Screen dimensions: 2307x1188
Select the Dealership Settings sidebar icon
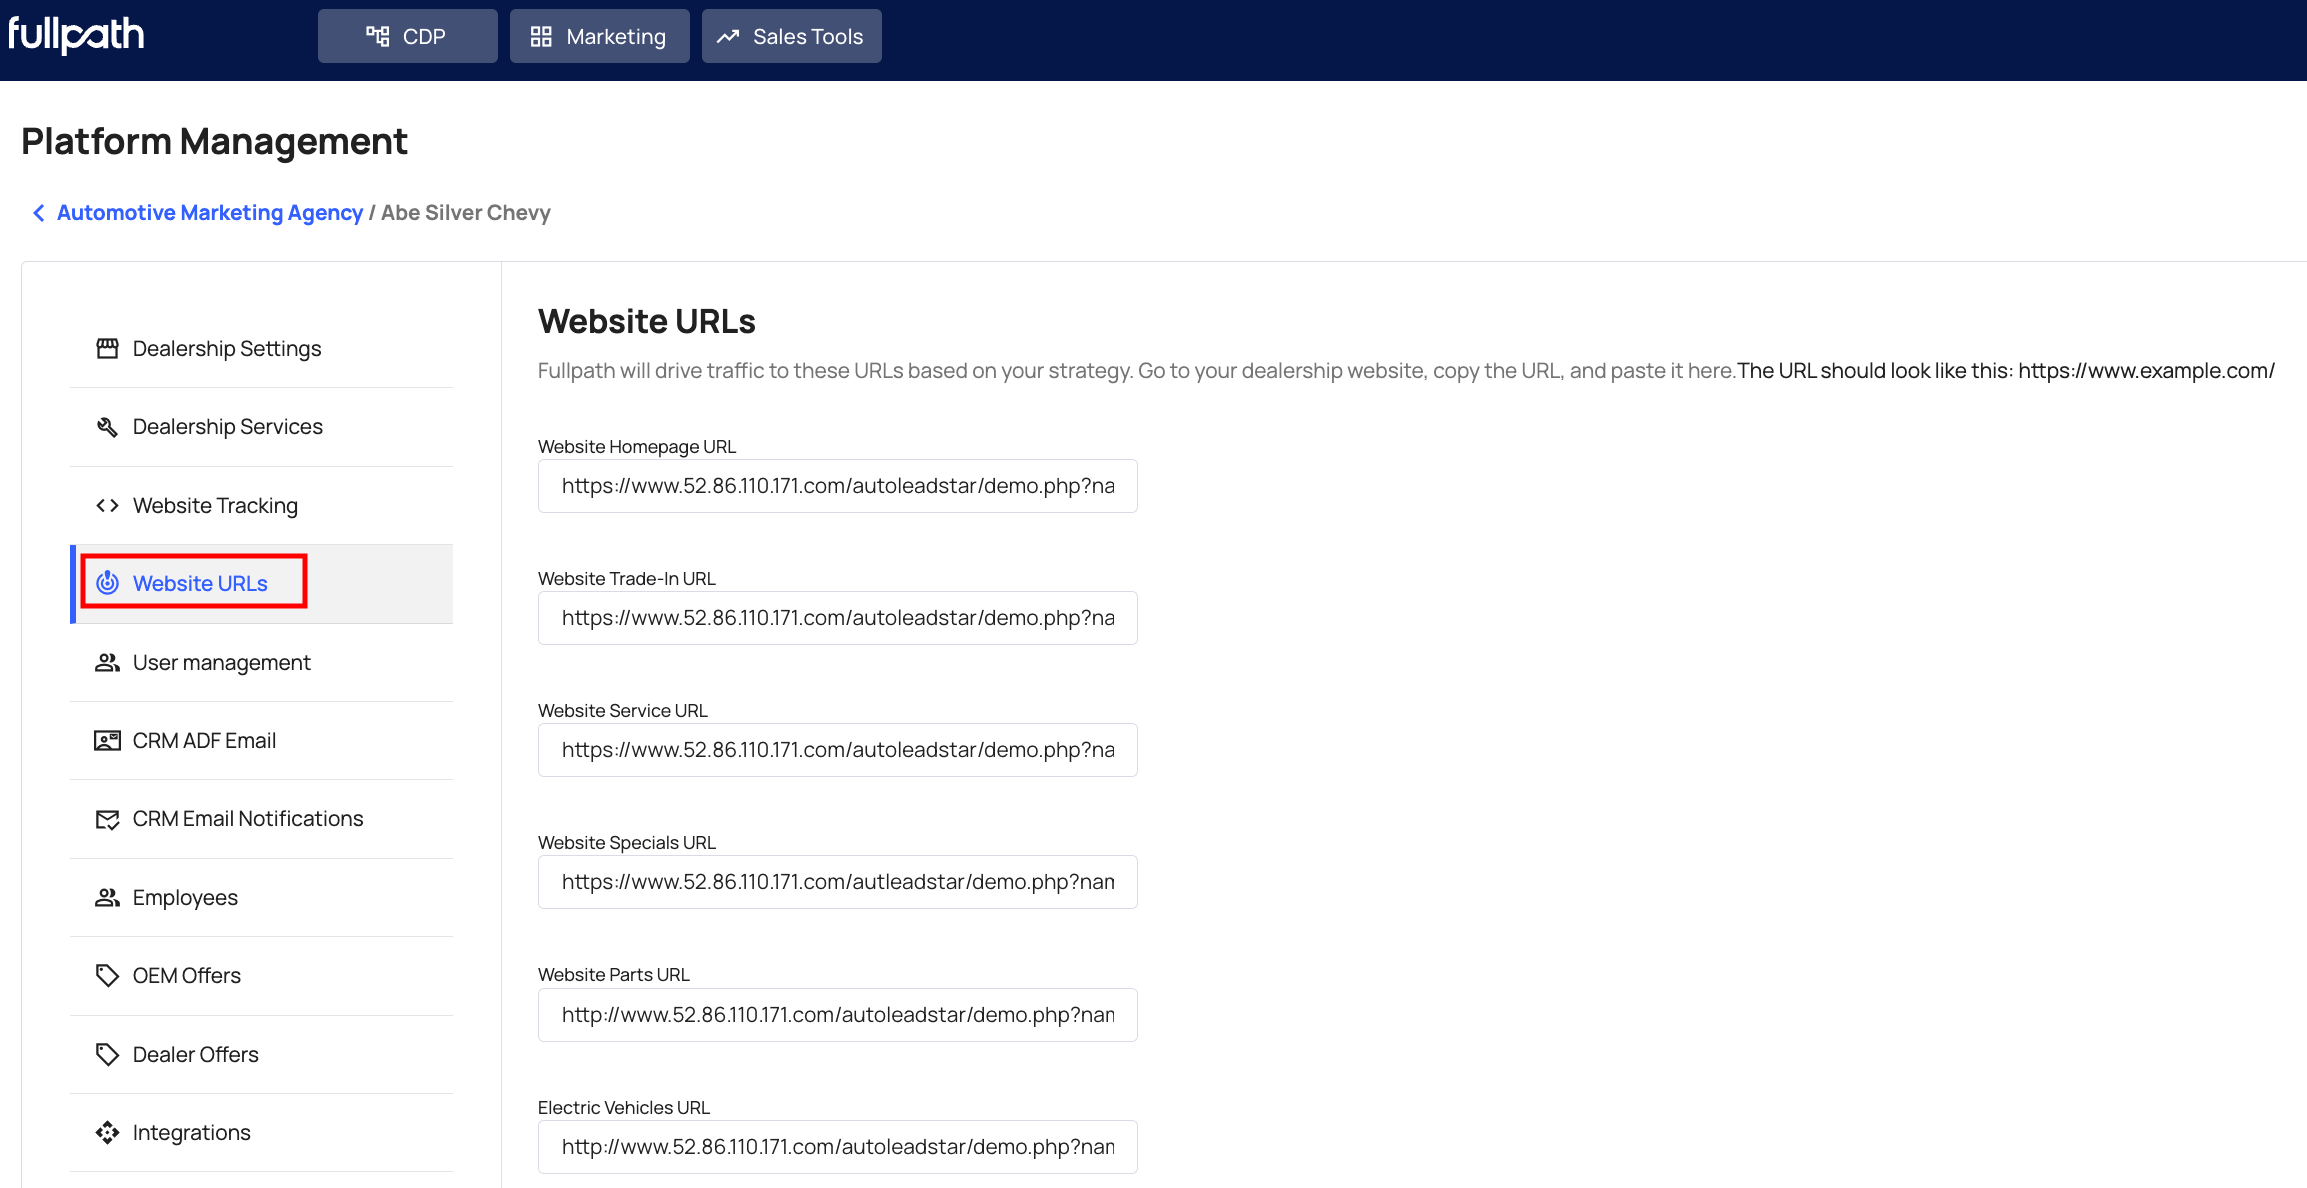tap(107, 348)
